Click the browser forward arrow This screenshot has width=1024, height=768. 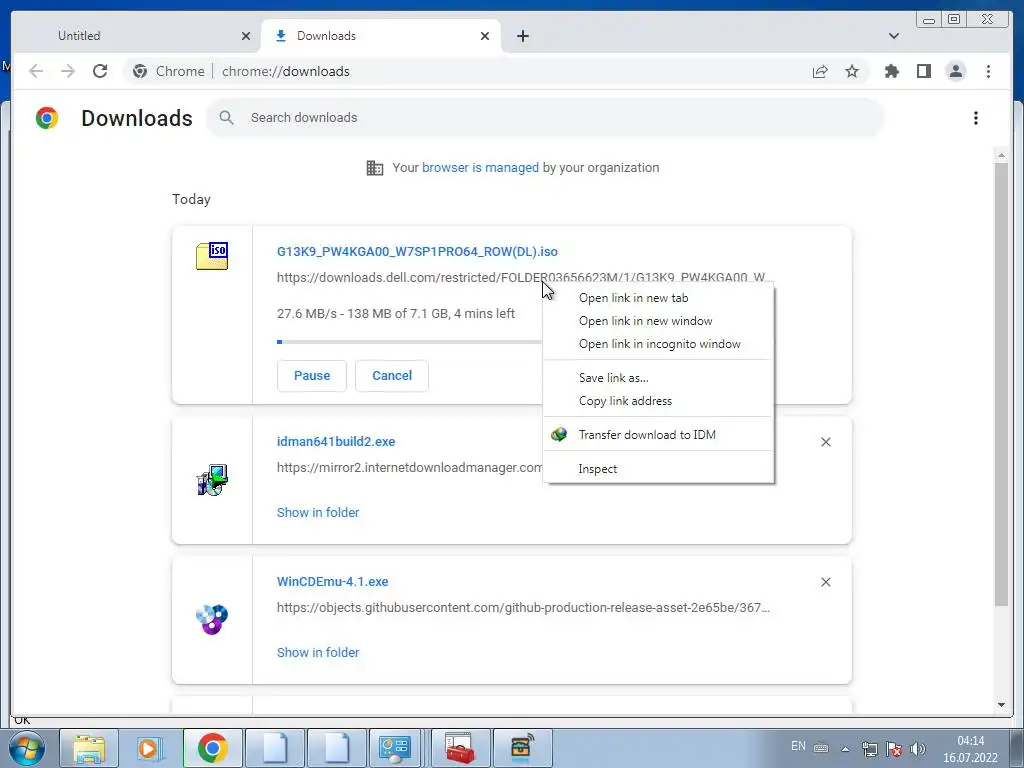pyautogui.click(x=68, y=71)
